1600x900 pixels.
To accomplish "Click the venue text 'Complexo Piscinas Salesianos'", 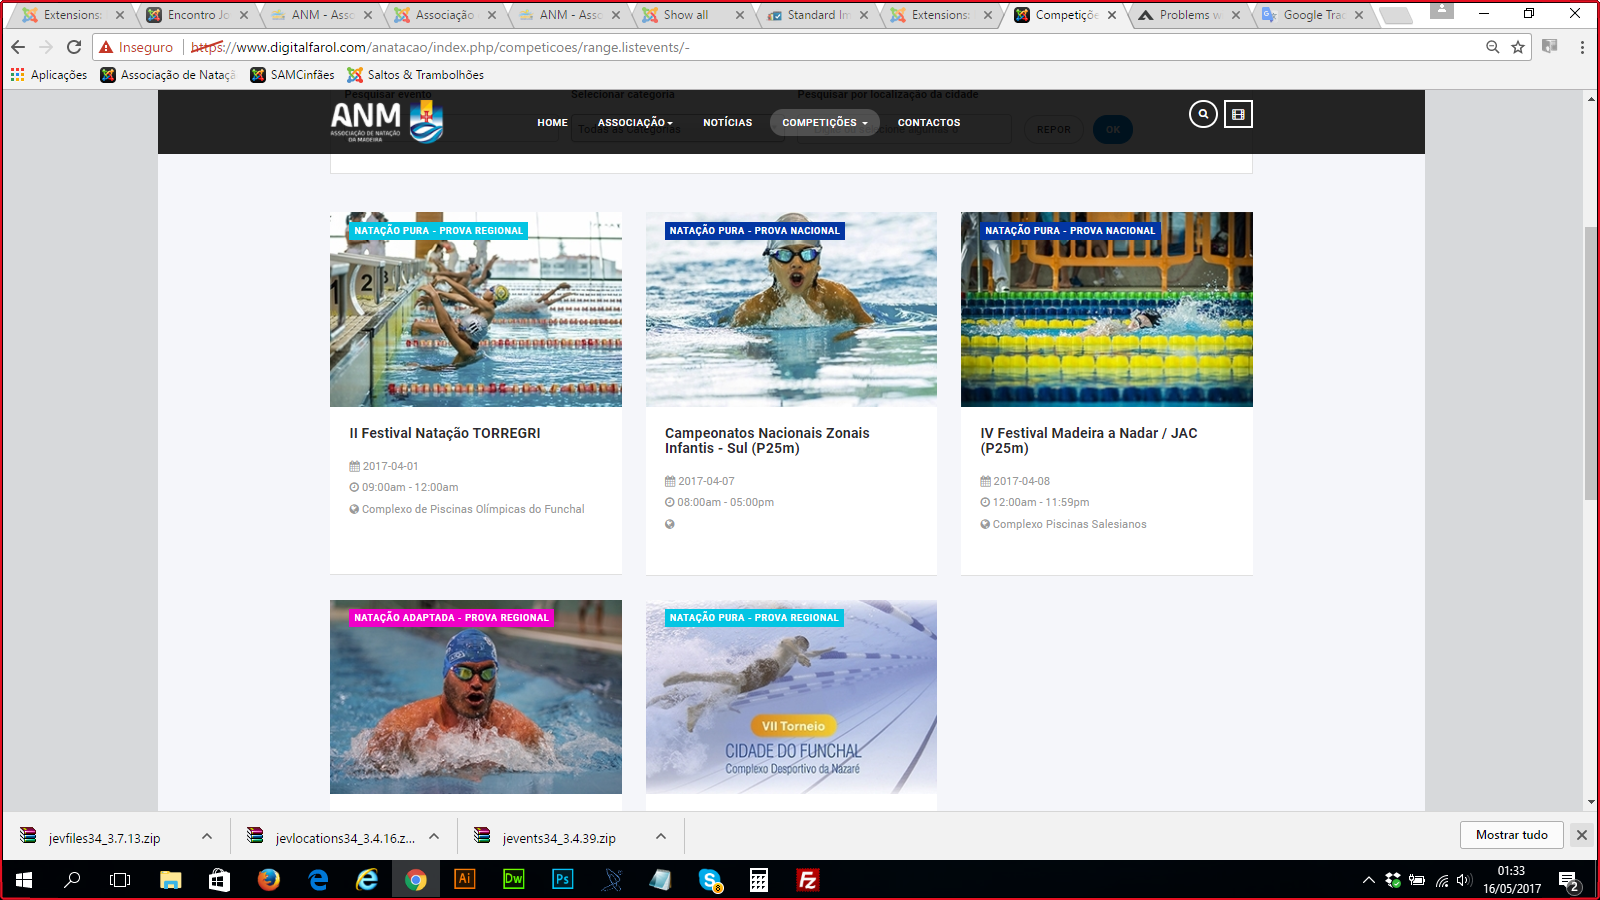I will tap(1069, 524).
